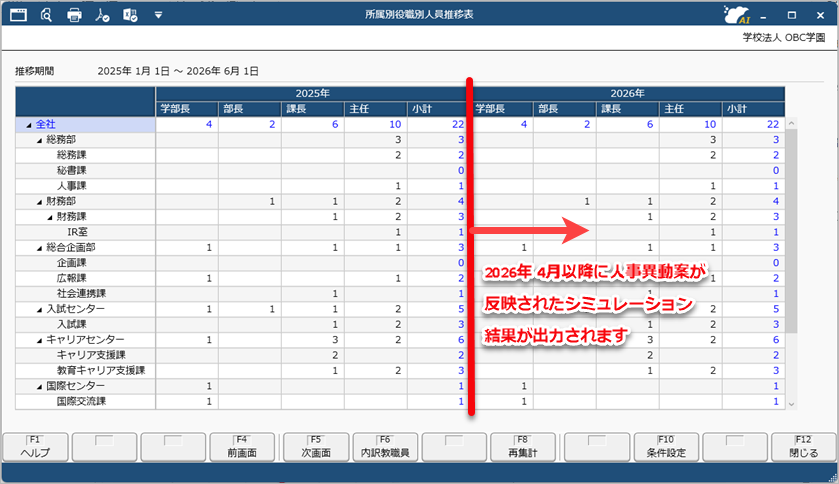
Task: Collapse the 国際センター tree node
Action: pos(40,387)
